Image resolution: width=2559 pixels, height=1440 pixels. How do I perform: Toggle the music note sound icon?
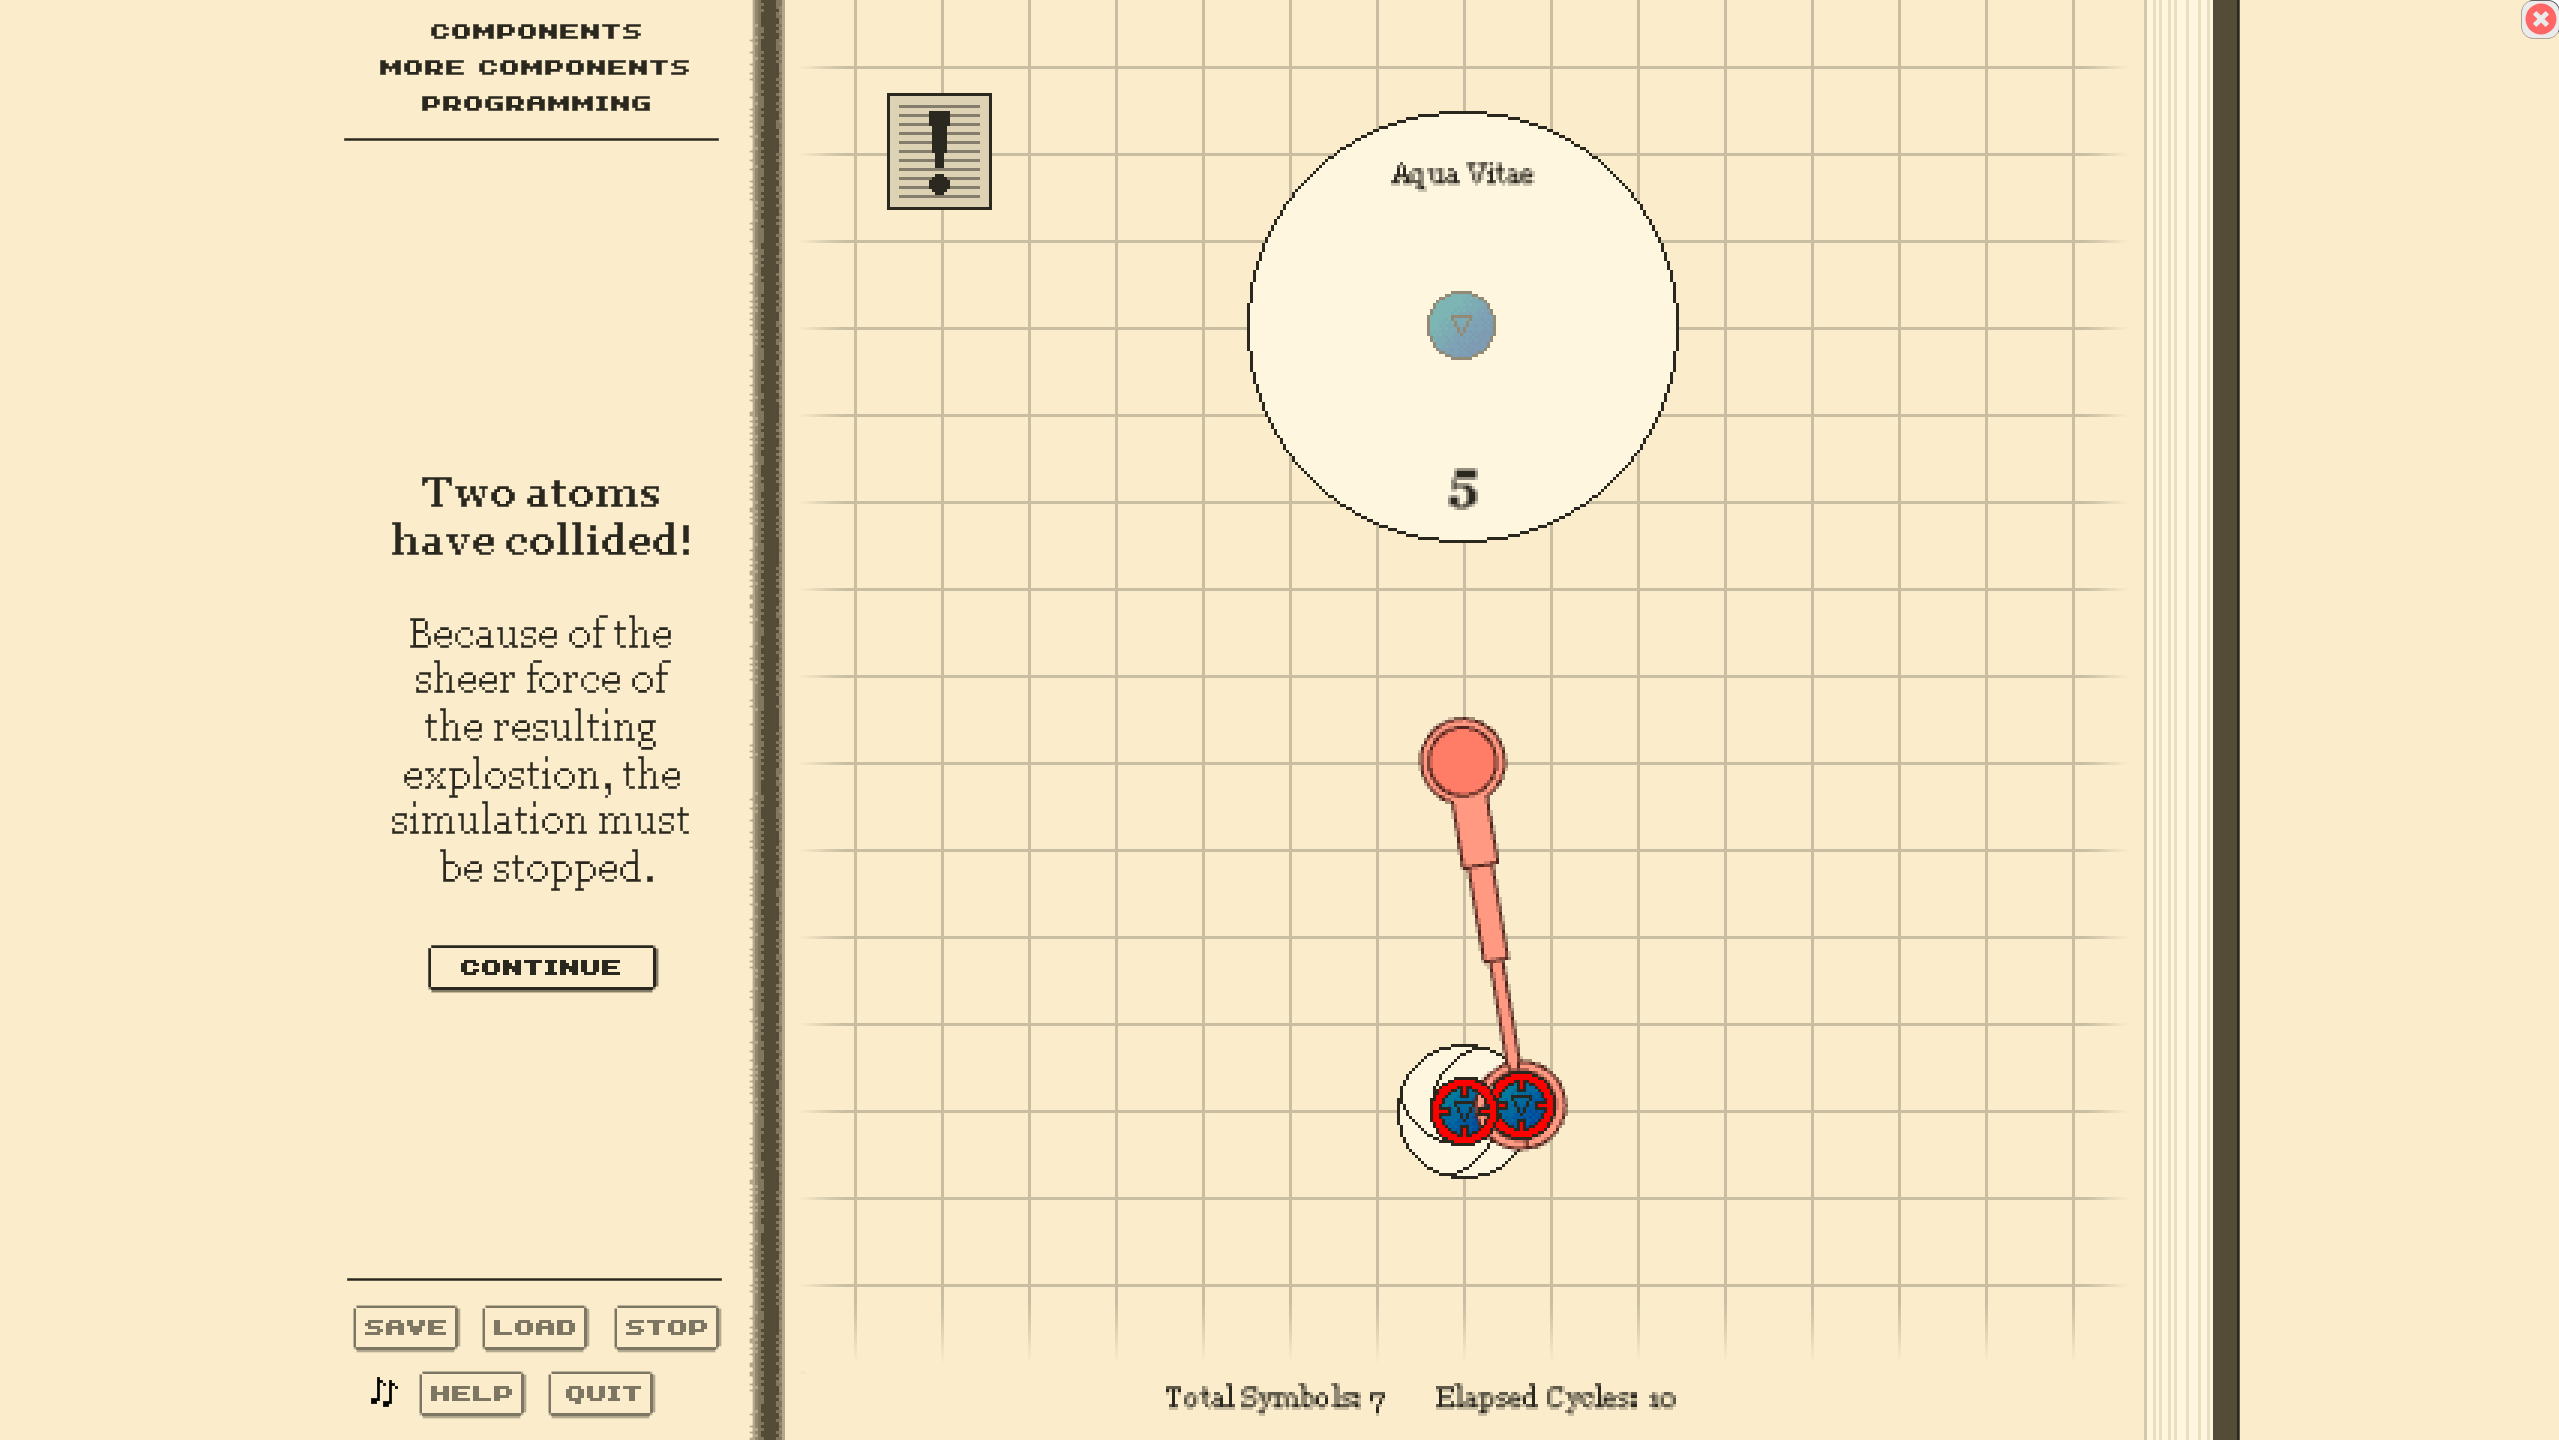tap(384, 1391)
